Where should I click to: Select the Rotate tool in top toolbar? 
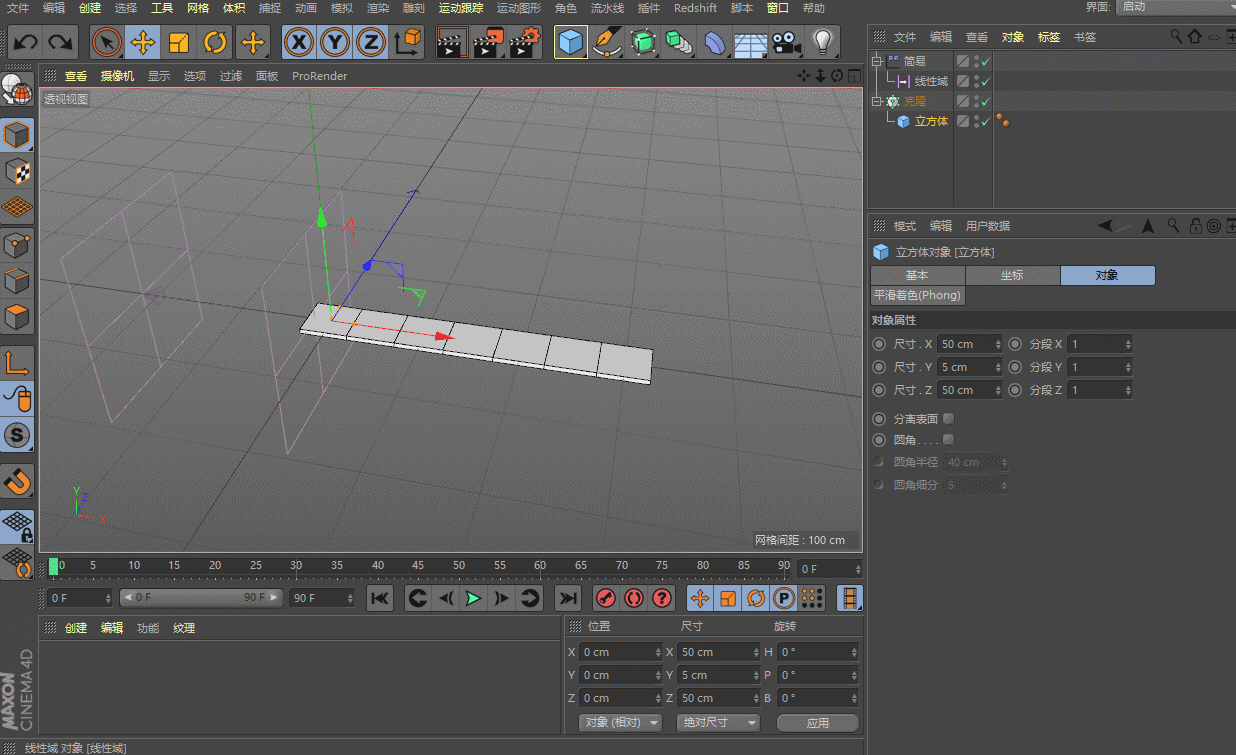[215, 42]
